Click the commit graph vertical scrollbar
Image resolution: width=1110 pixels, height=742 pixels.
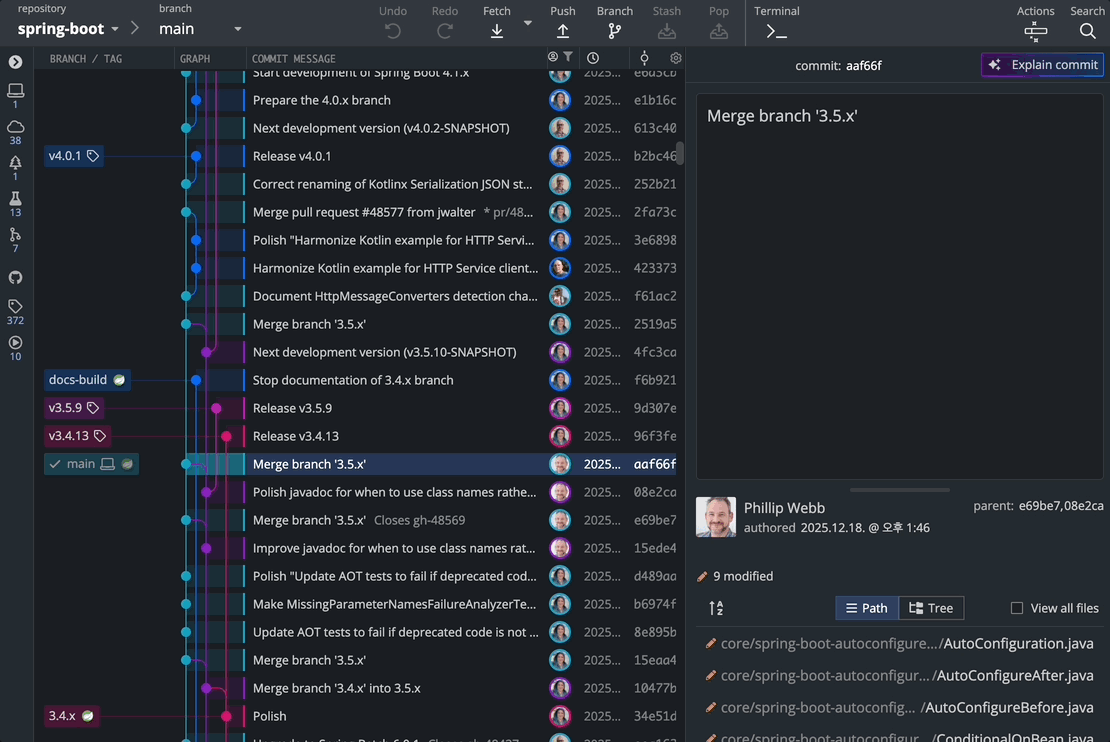[680, 152]
